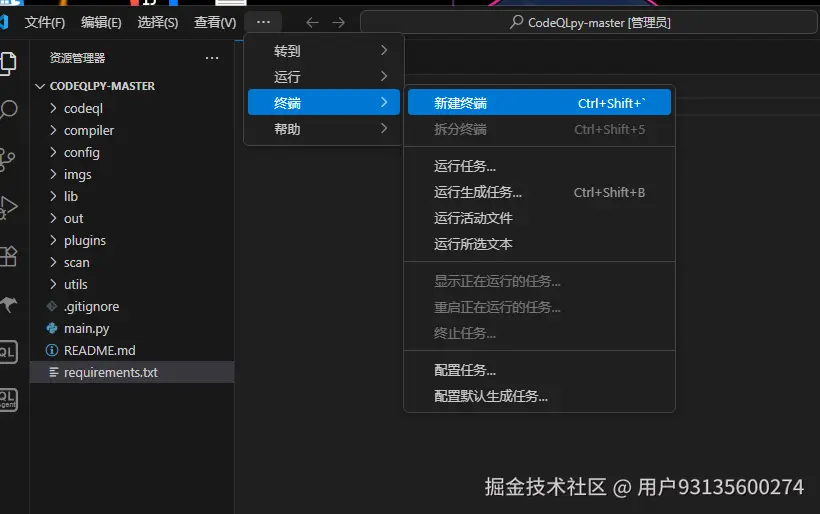
Task: Click the 资源管理器 panel title
Action: pos(77,58)
